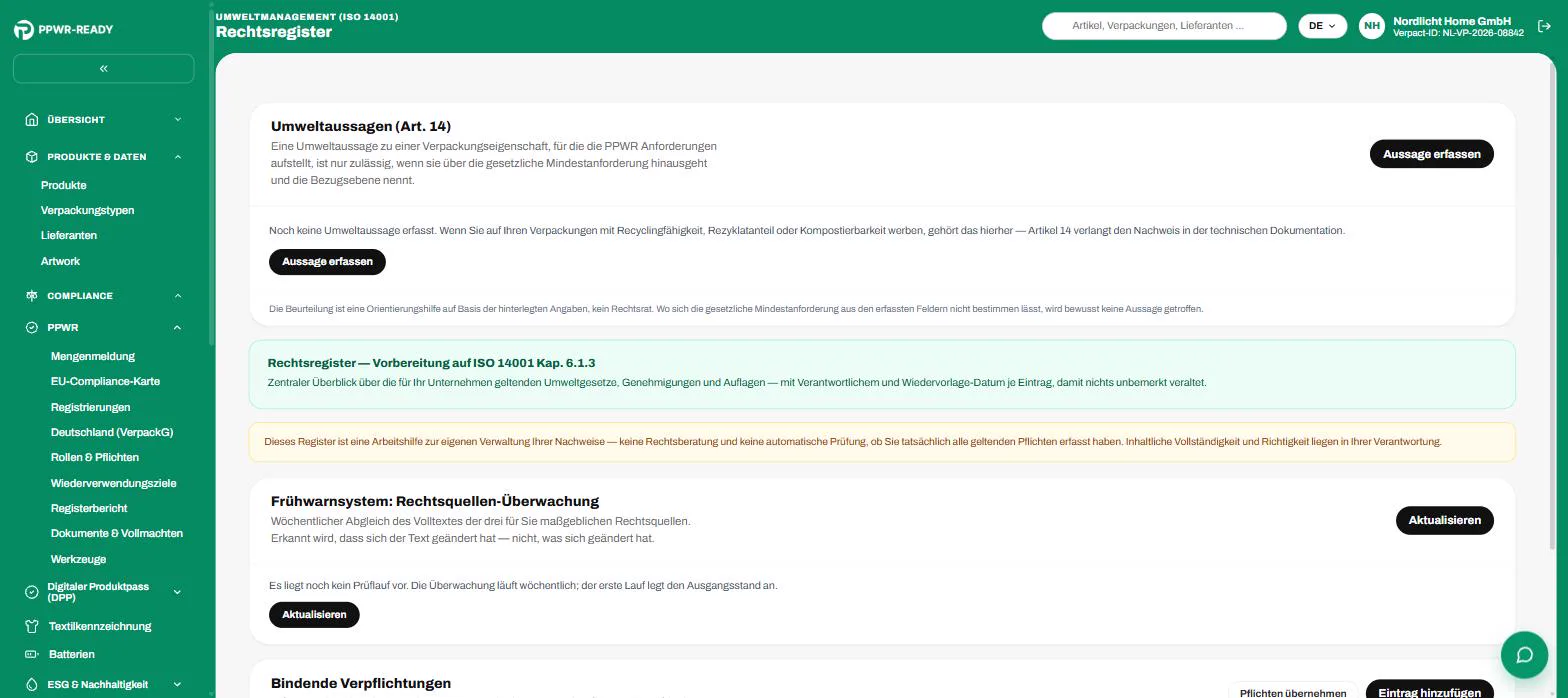The width and height of the screenshot is (1568, 698).
Task: Click the Nordlicht Home GmbH company name
Action: [x=1452, y=21]
